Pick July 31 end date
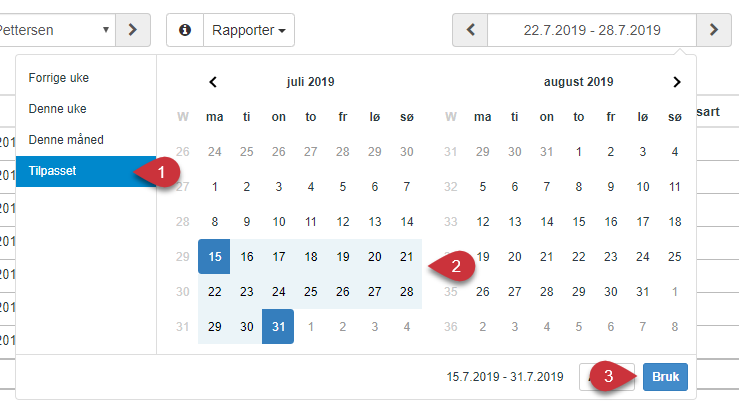Viewport: 739px width, 419px height. point(278,326)
